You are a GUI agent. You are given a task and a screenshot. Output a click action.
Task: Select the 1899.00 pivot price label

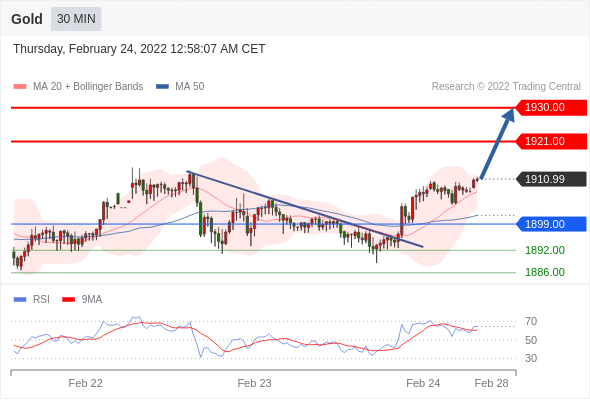click(551, 224)
